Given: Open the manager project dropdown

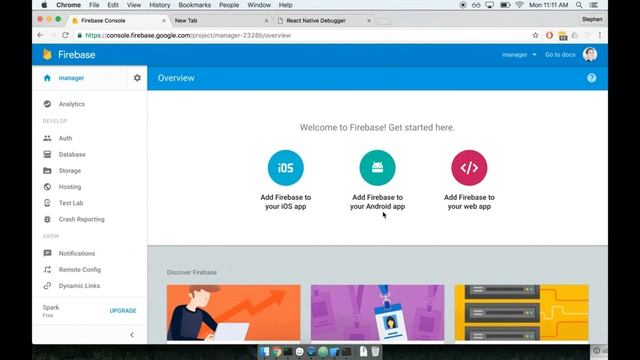Looking at the screenshot, I should point(519,55).
